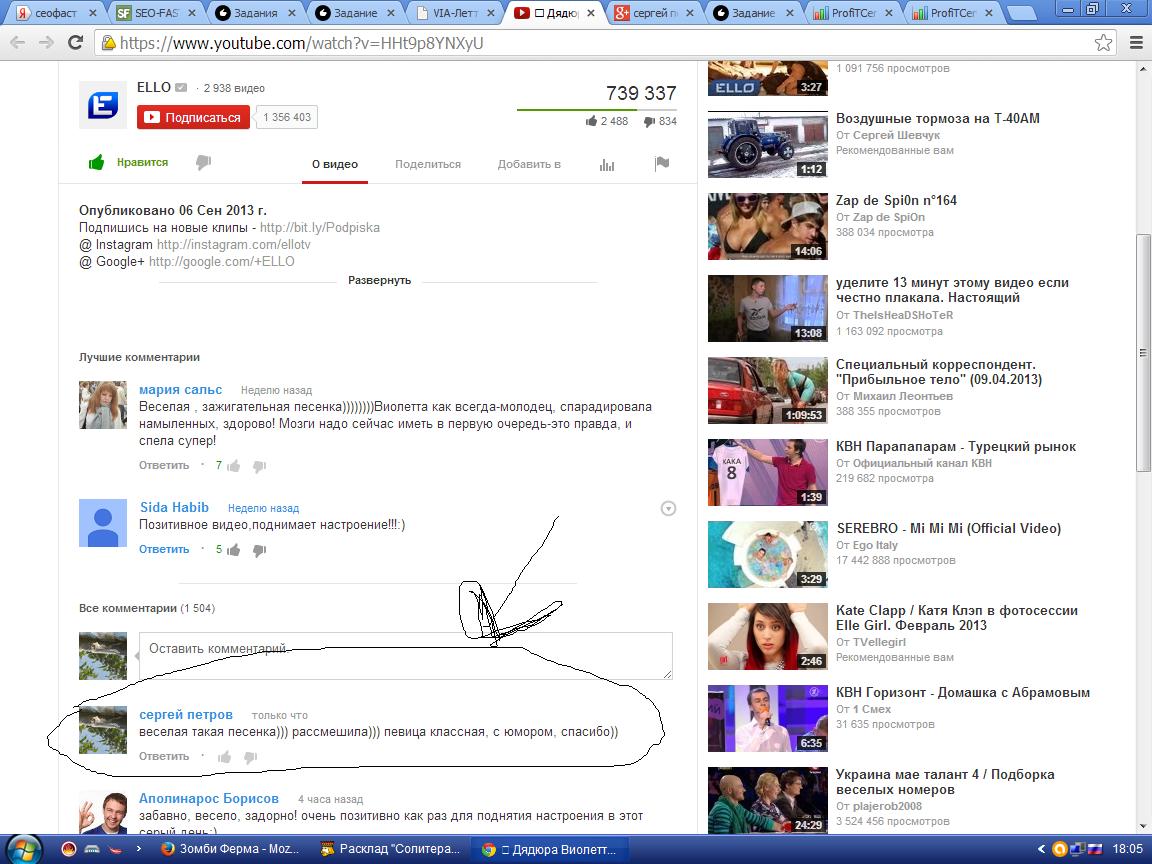Image resolution: width=1152 pixels, height=864 pixels.
Task: Switch to the сергей Google+ browser tab
Action: [654, 12]
